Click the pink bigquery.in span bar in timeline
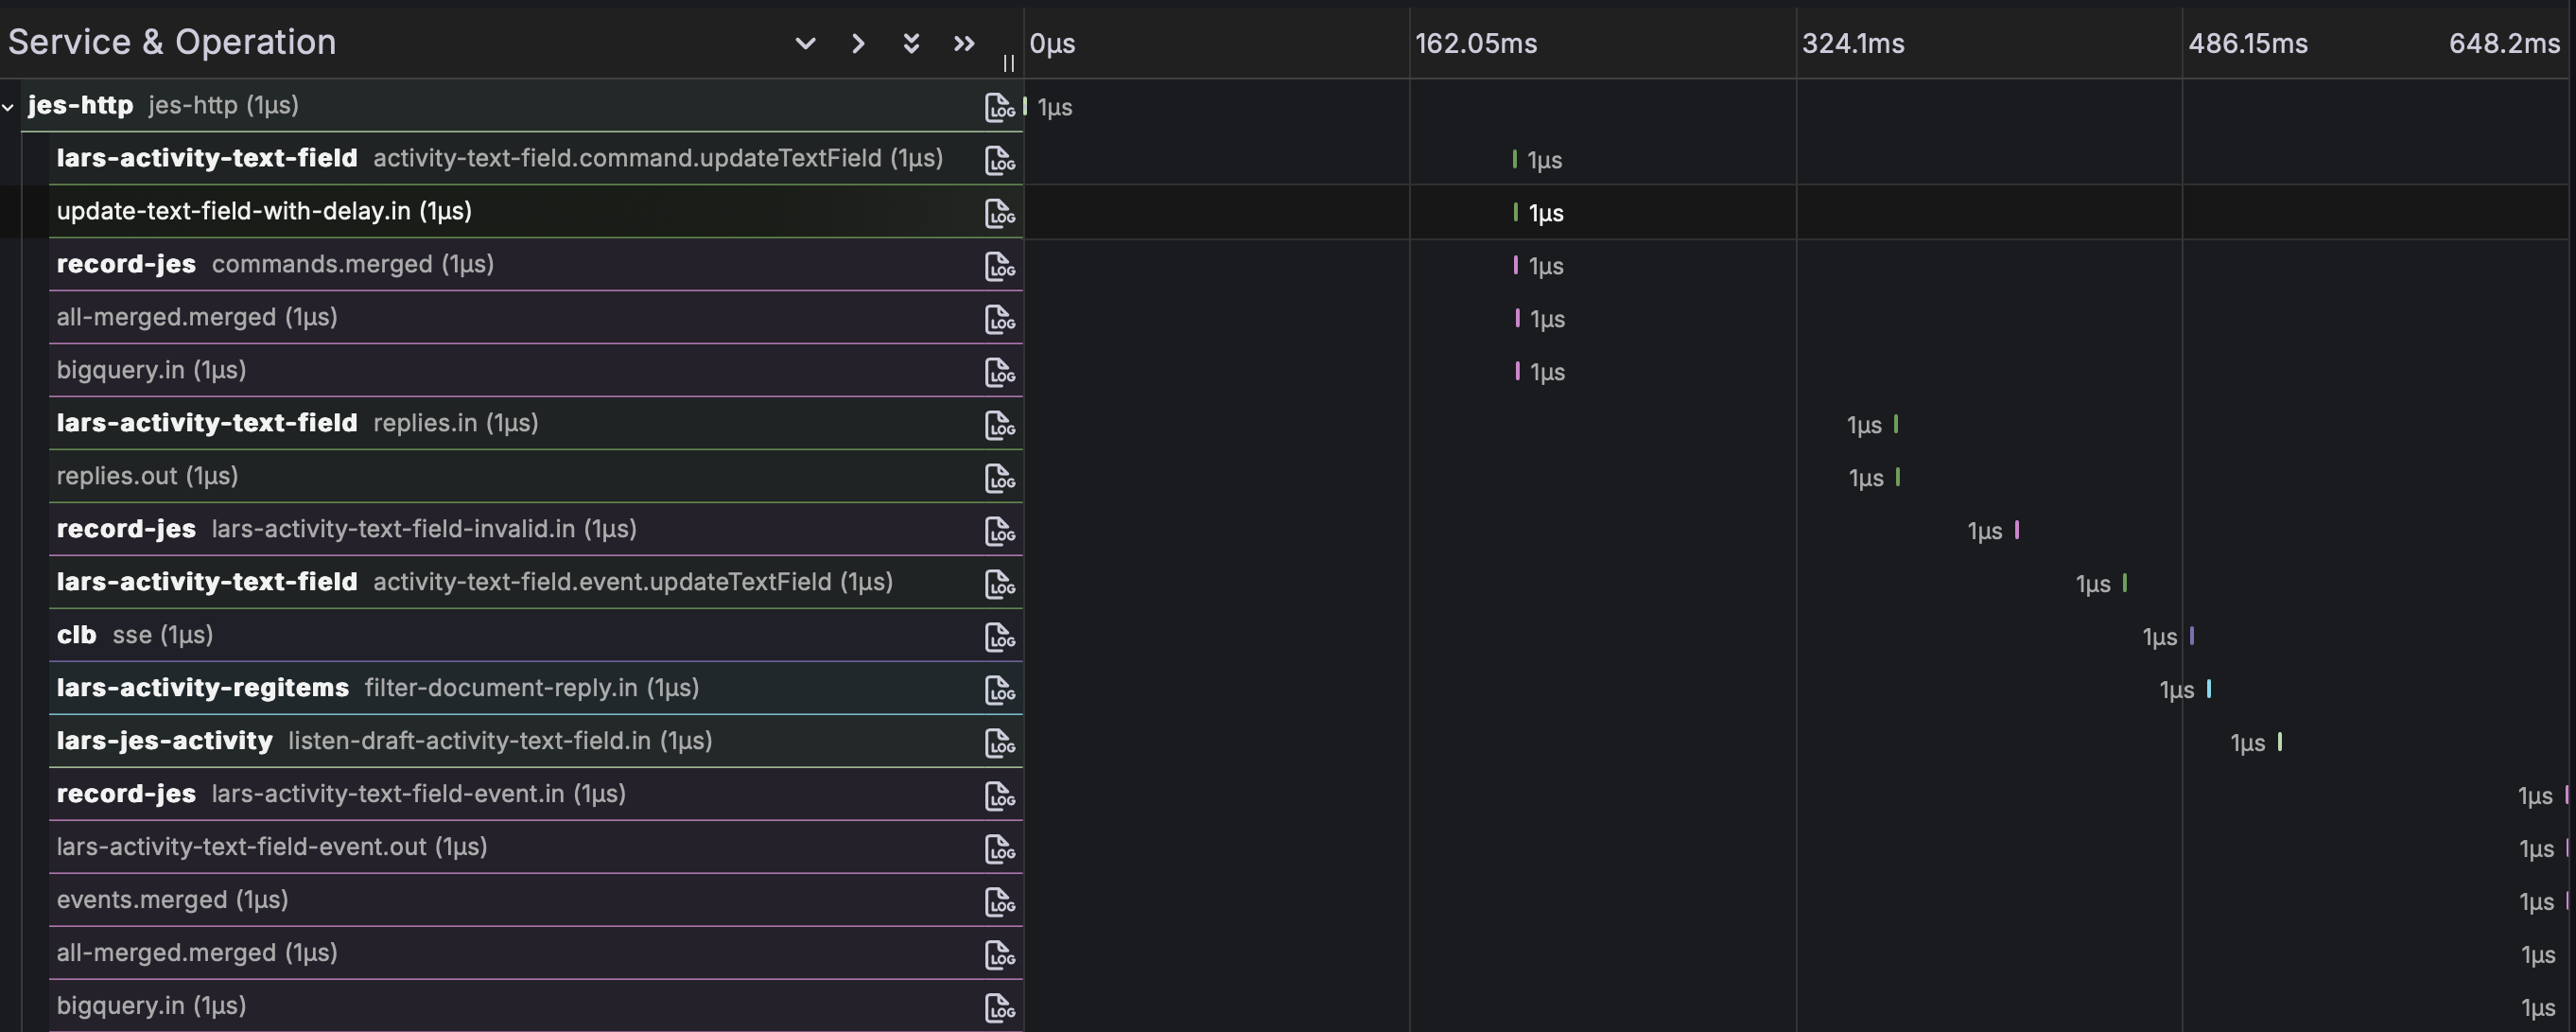 coord(1517,371)
